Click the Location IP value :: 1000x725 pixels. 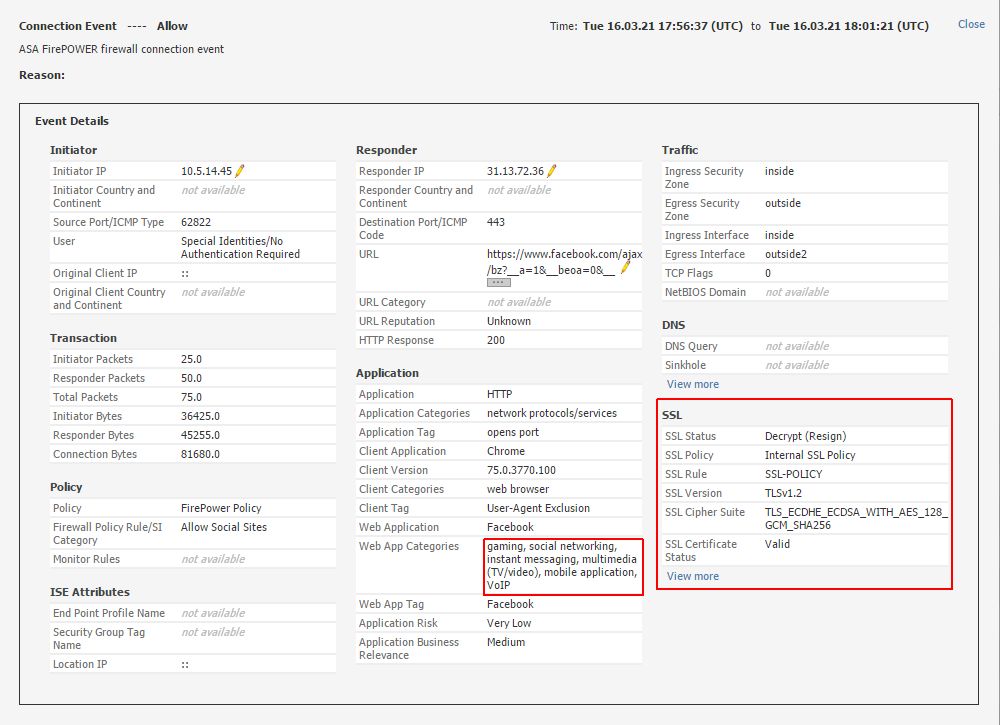point(185,664)
